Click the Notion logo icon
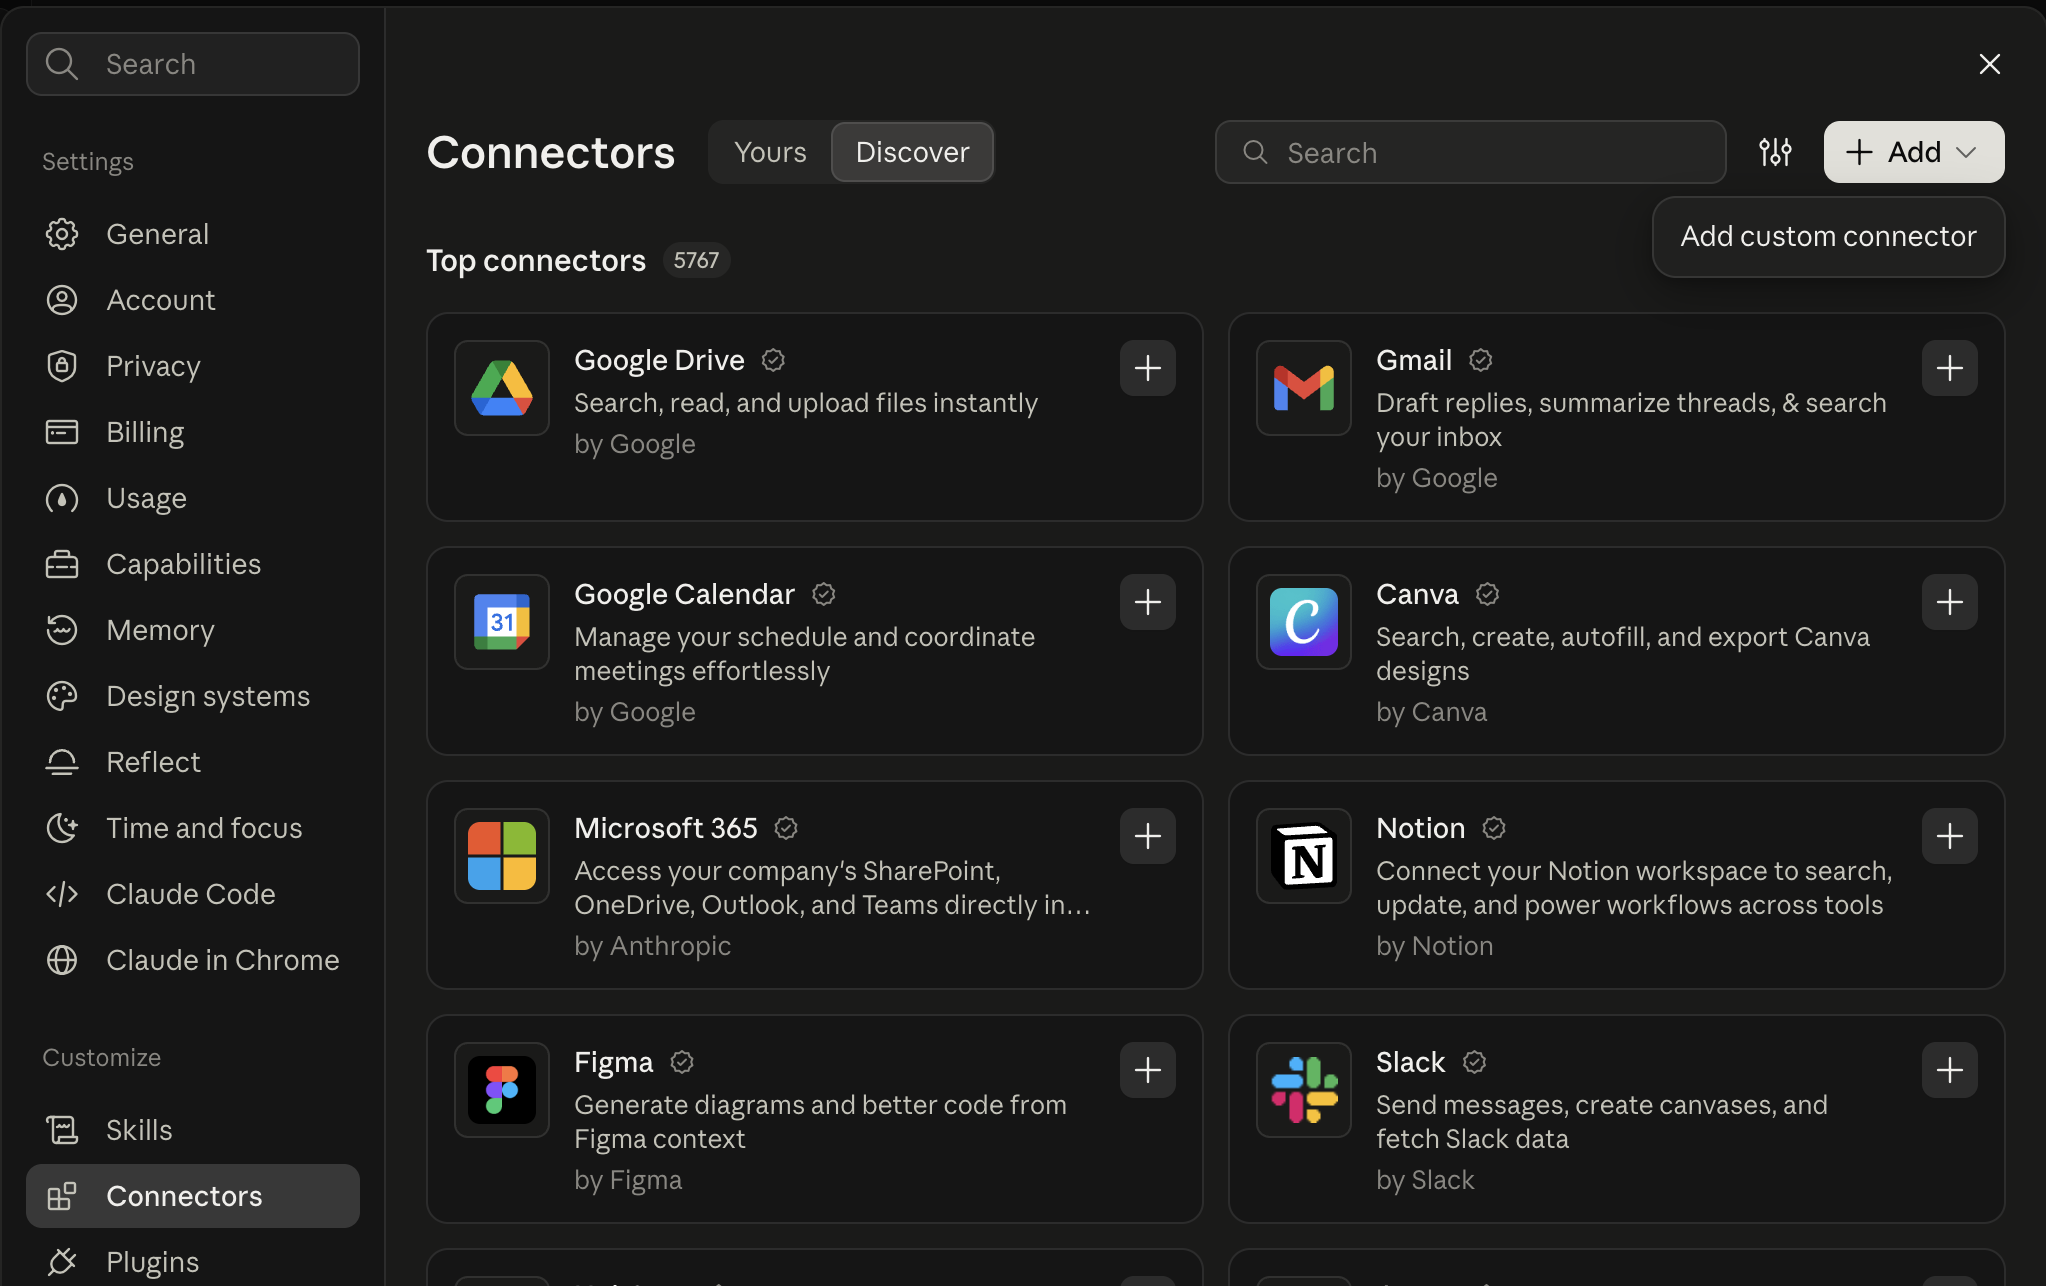This screenshot has width=2046, height=1286. [1304, 856]
